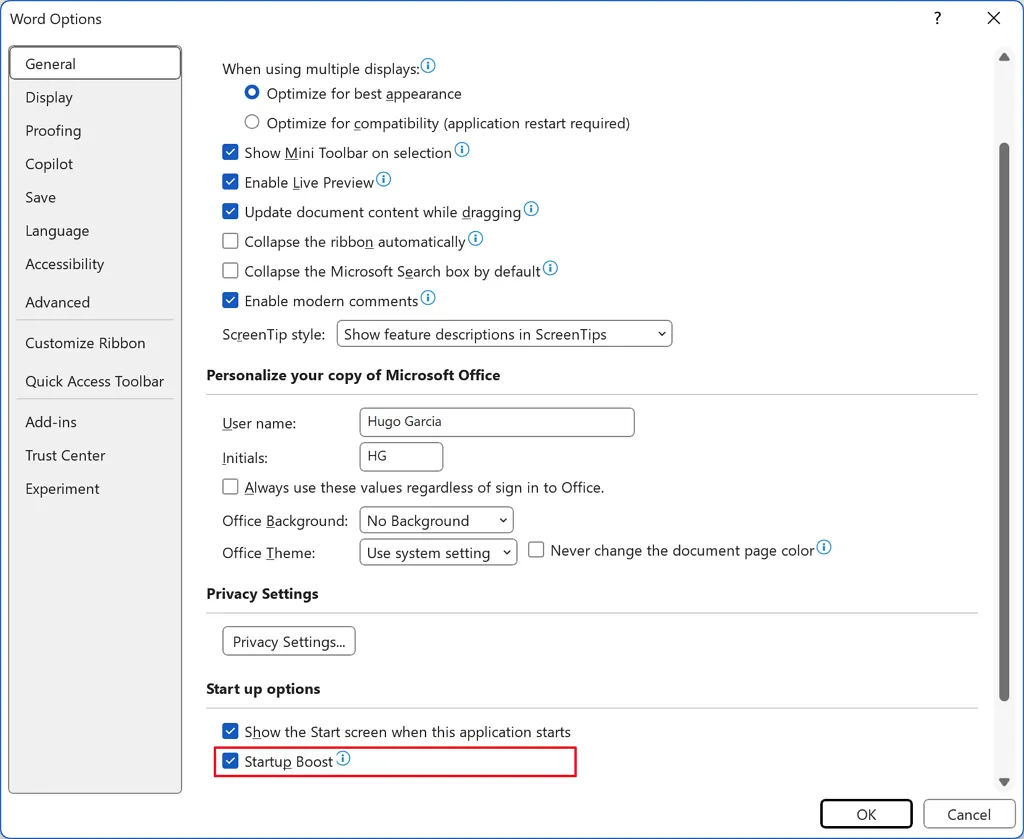The width and height of the screenshot is (1024, 839).
Task: Click info icon beside Collapse Microsoft Search box
Action: [x=551, y=268]
